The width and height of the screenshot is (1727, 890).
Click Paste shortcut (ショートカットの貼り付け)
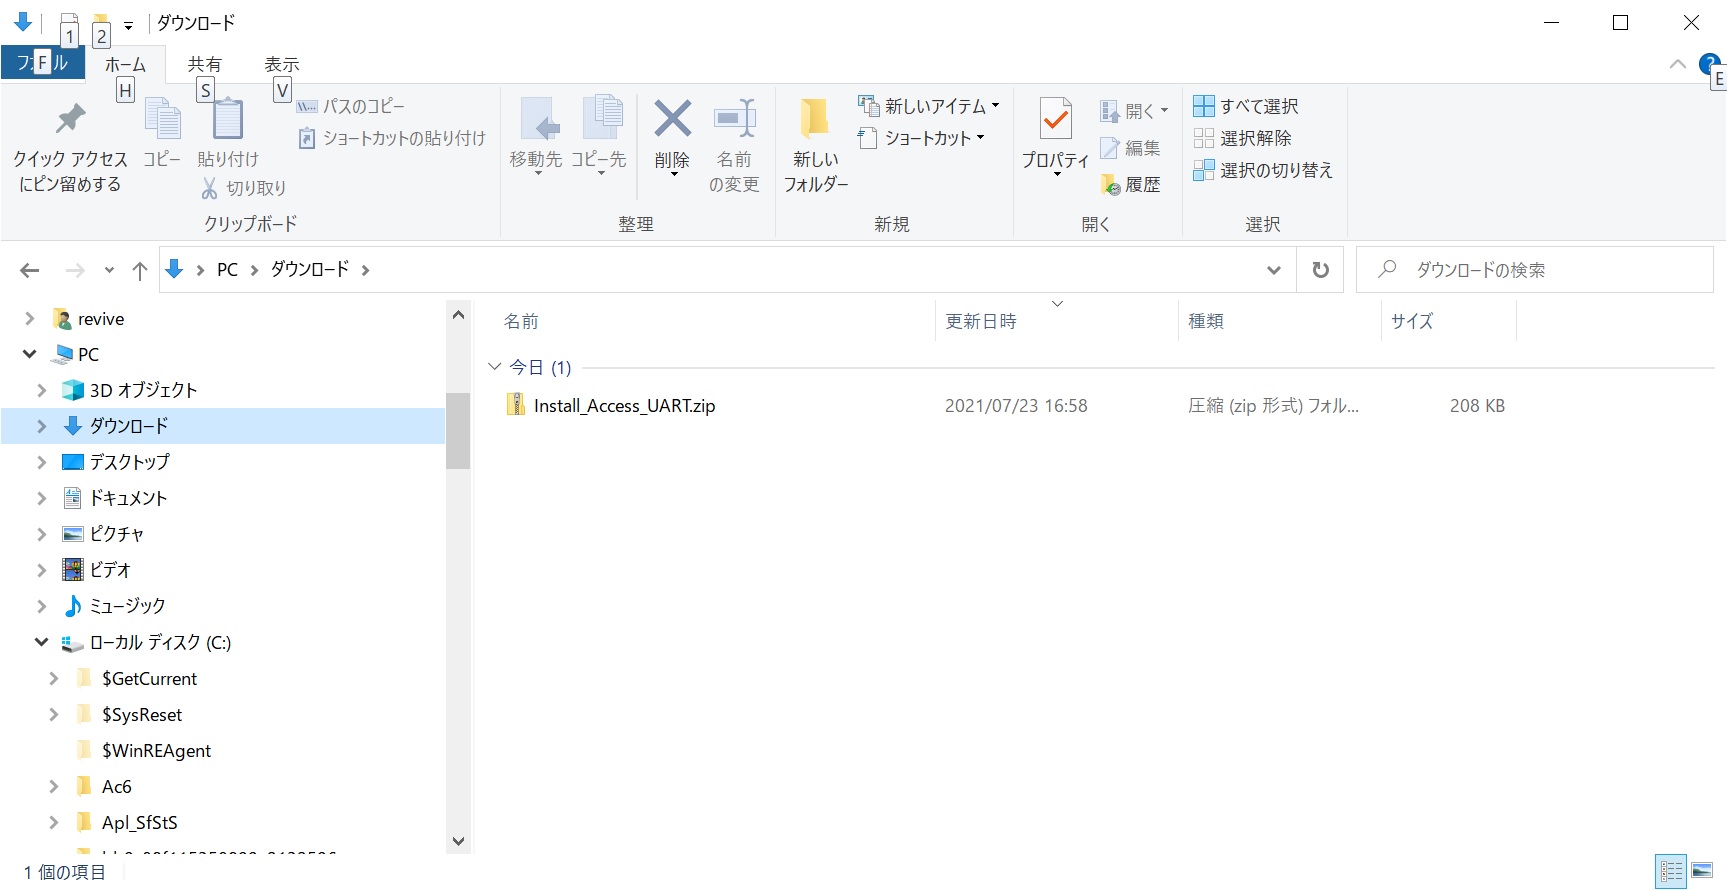coord(392,138)
